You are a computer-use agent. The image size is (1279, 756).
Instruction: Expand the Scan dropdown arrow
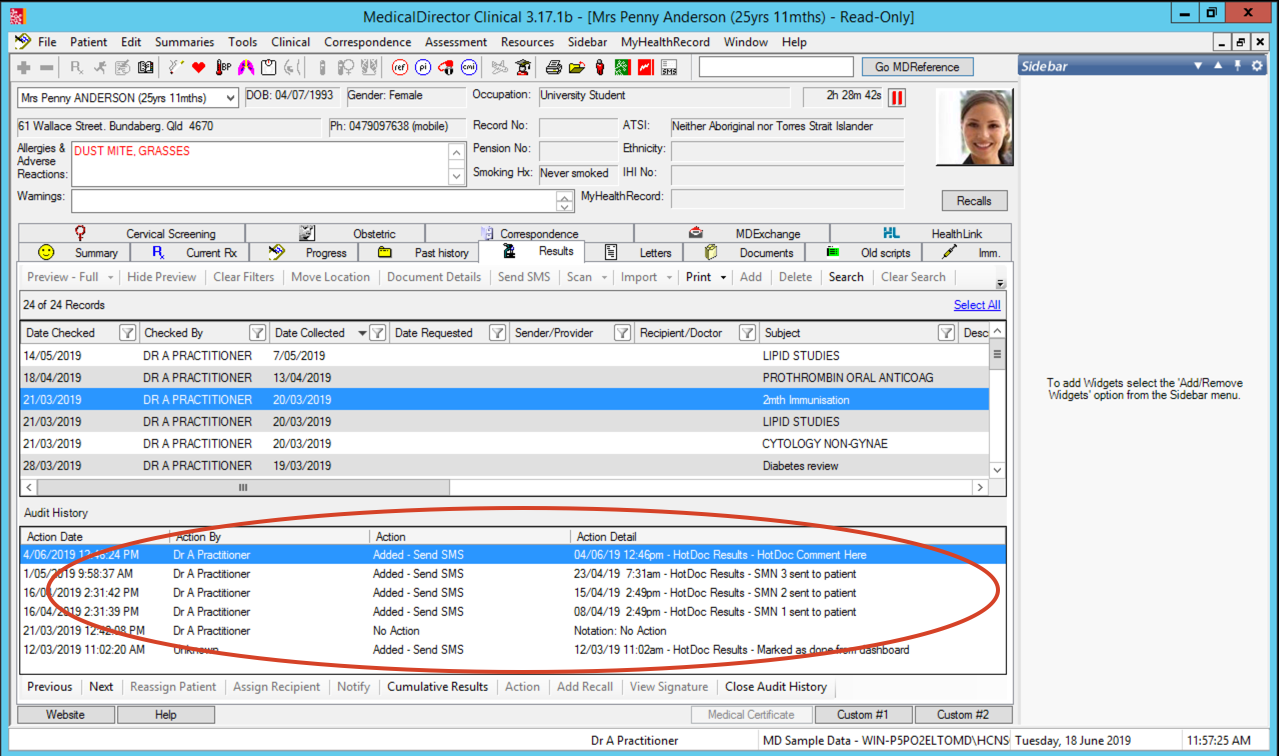(x=602, y=277)
